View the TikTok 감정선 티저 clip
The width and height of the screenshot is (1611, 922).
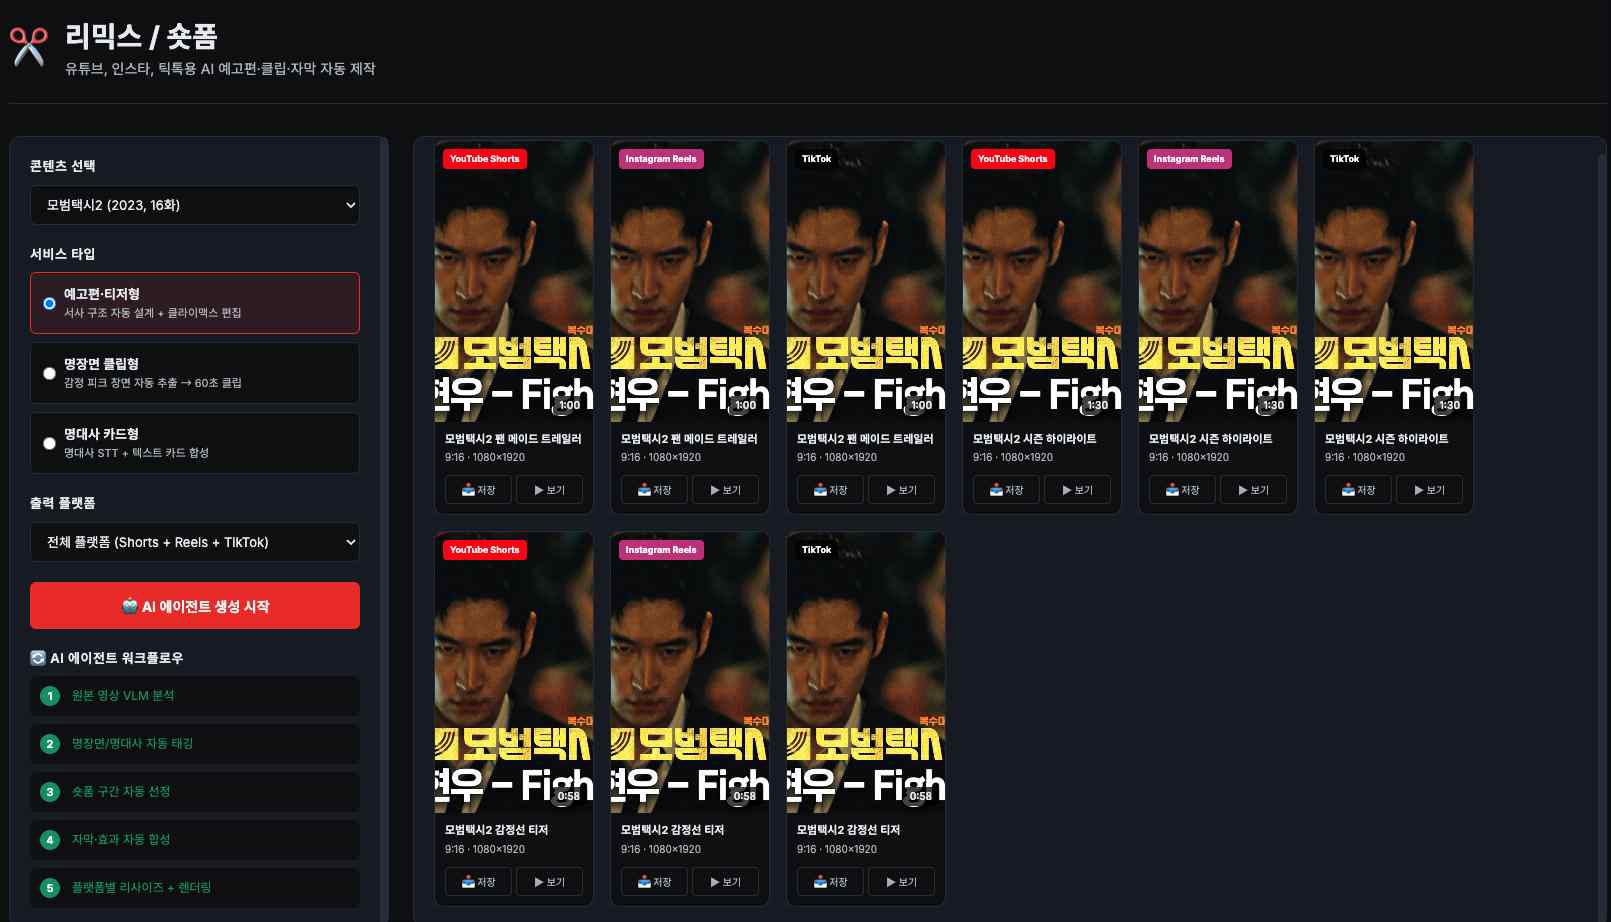coord(901,882)
